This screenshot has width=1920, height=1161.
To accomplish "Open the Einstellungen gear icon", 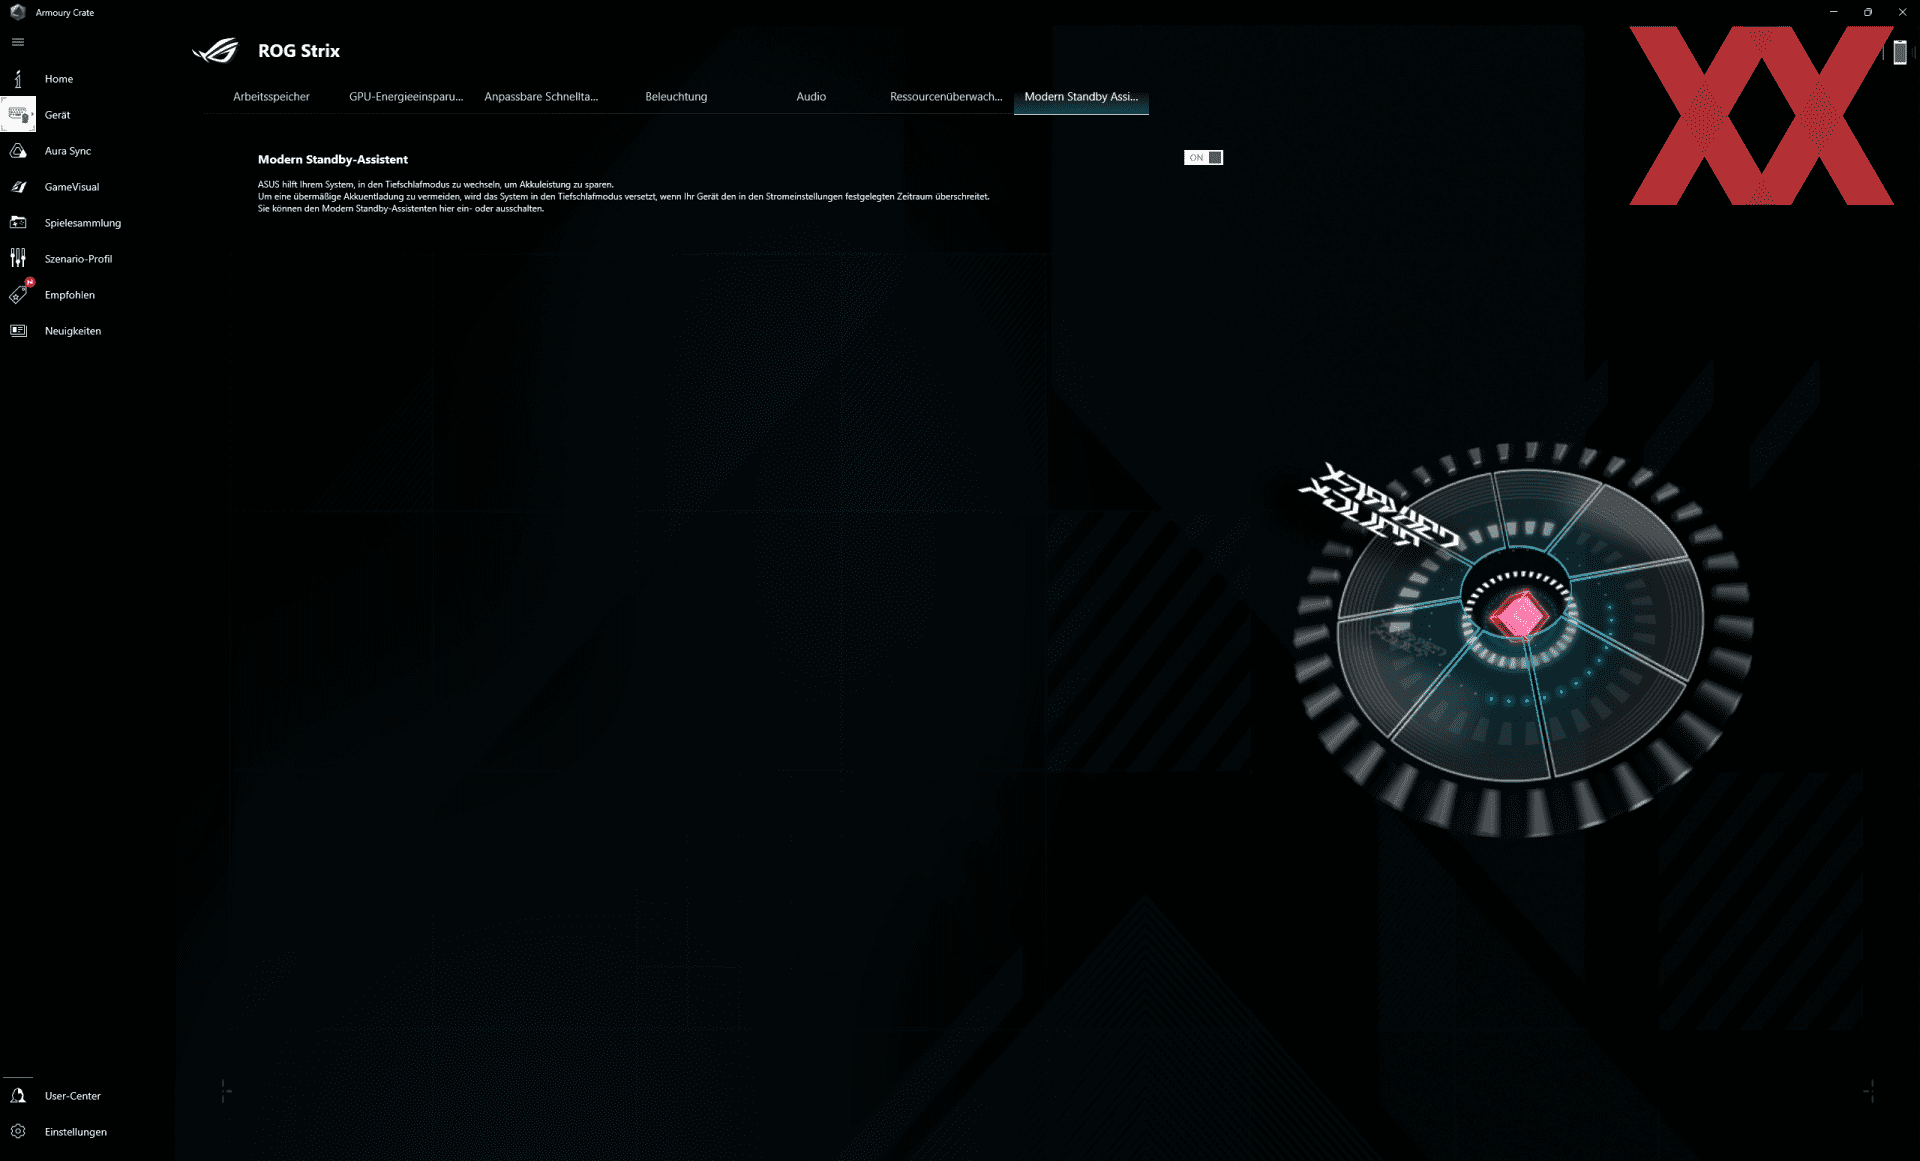I will click(x=18, y=1132).
